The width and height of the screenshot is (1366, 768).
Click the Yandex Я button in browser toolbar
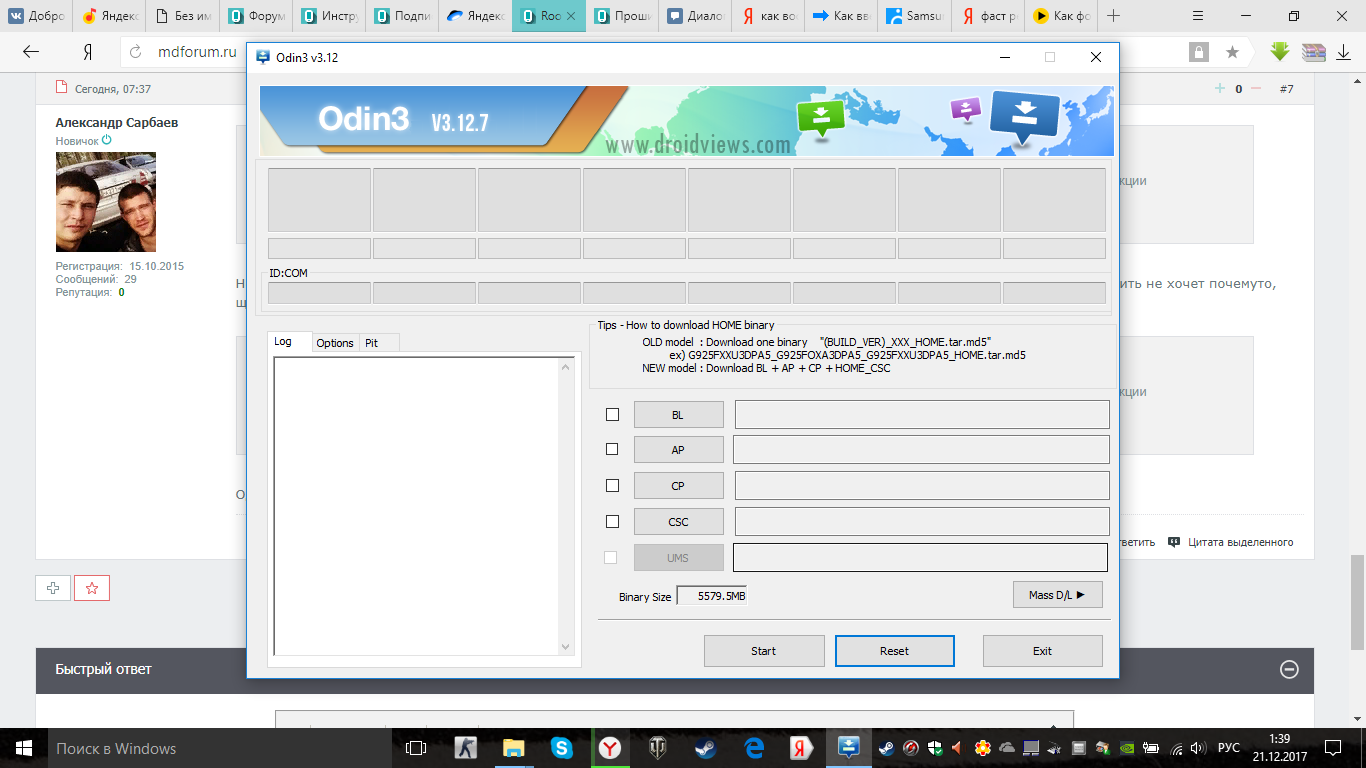point(88,52)
